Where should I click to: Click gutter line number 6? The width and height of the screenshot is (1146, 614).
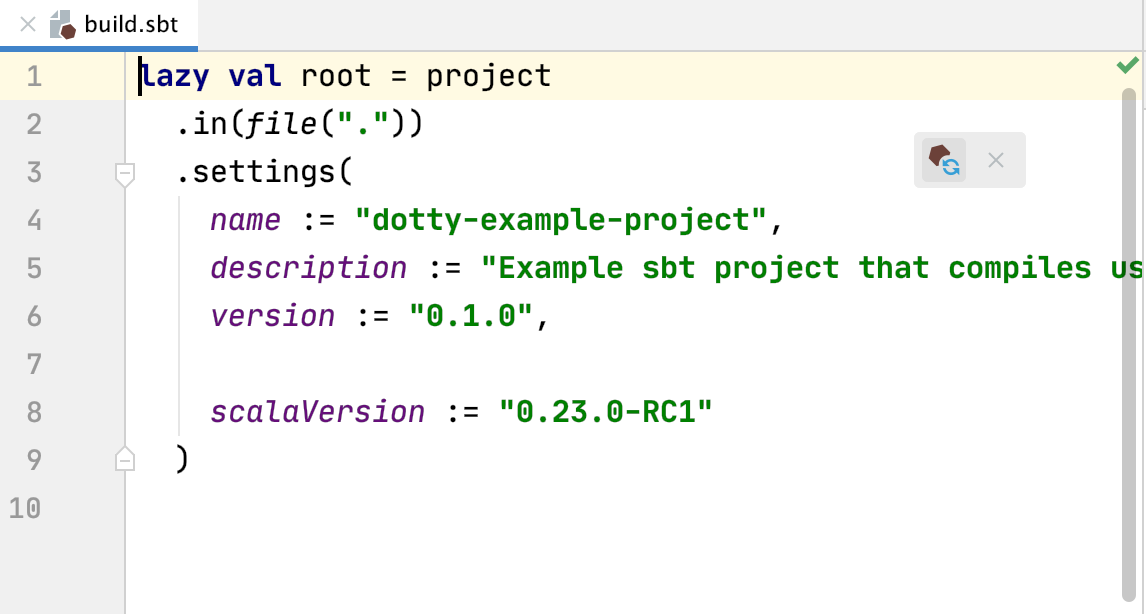[34, 317]
